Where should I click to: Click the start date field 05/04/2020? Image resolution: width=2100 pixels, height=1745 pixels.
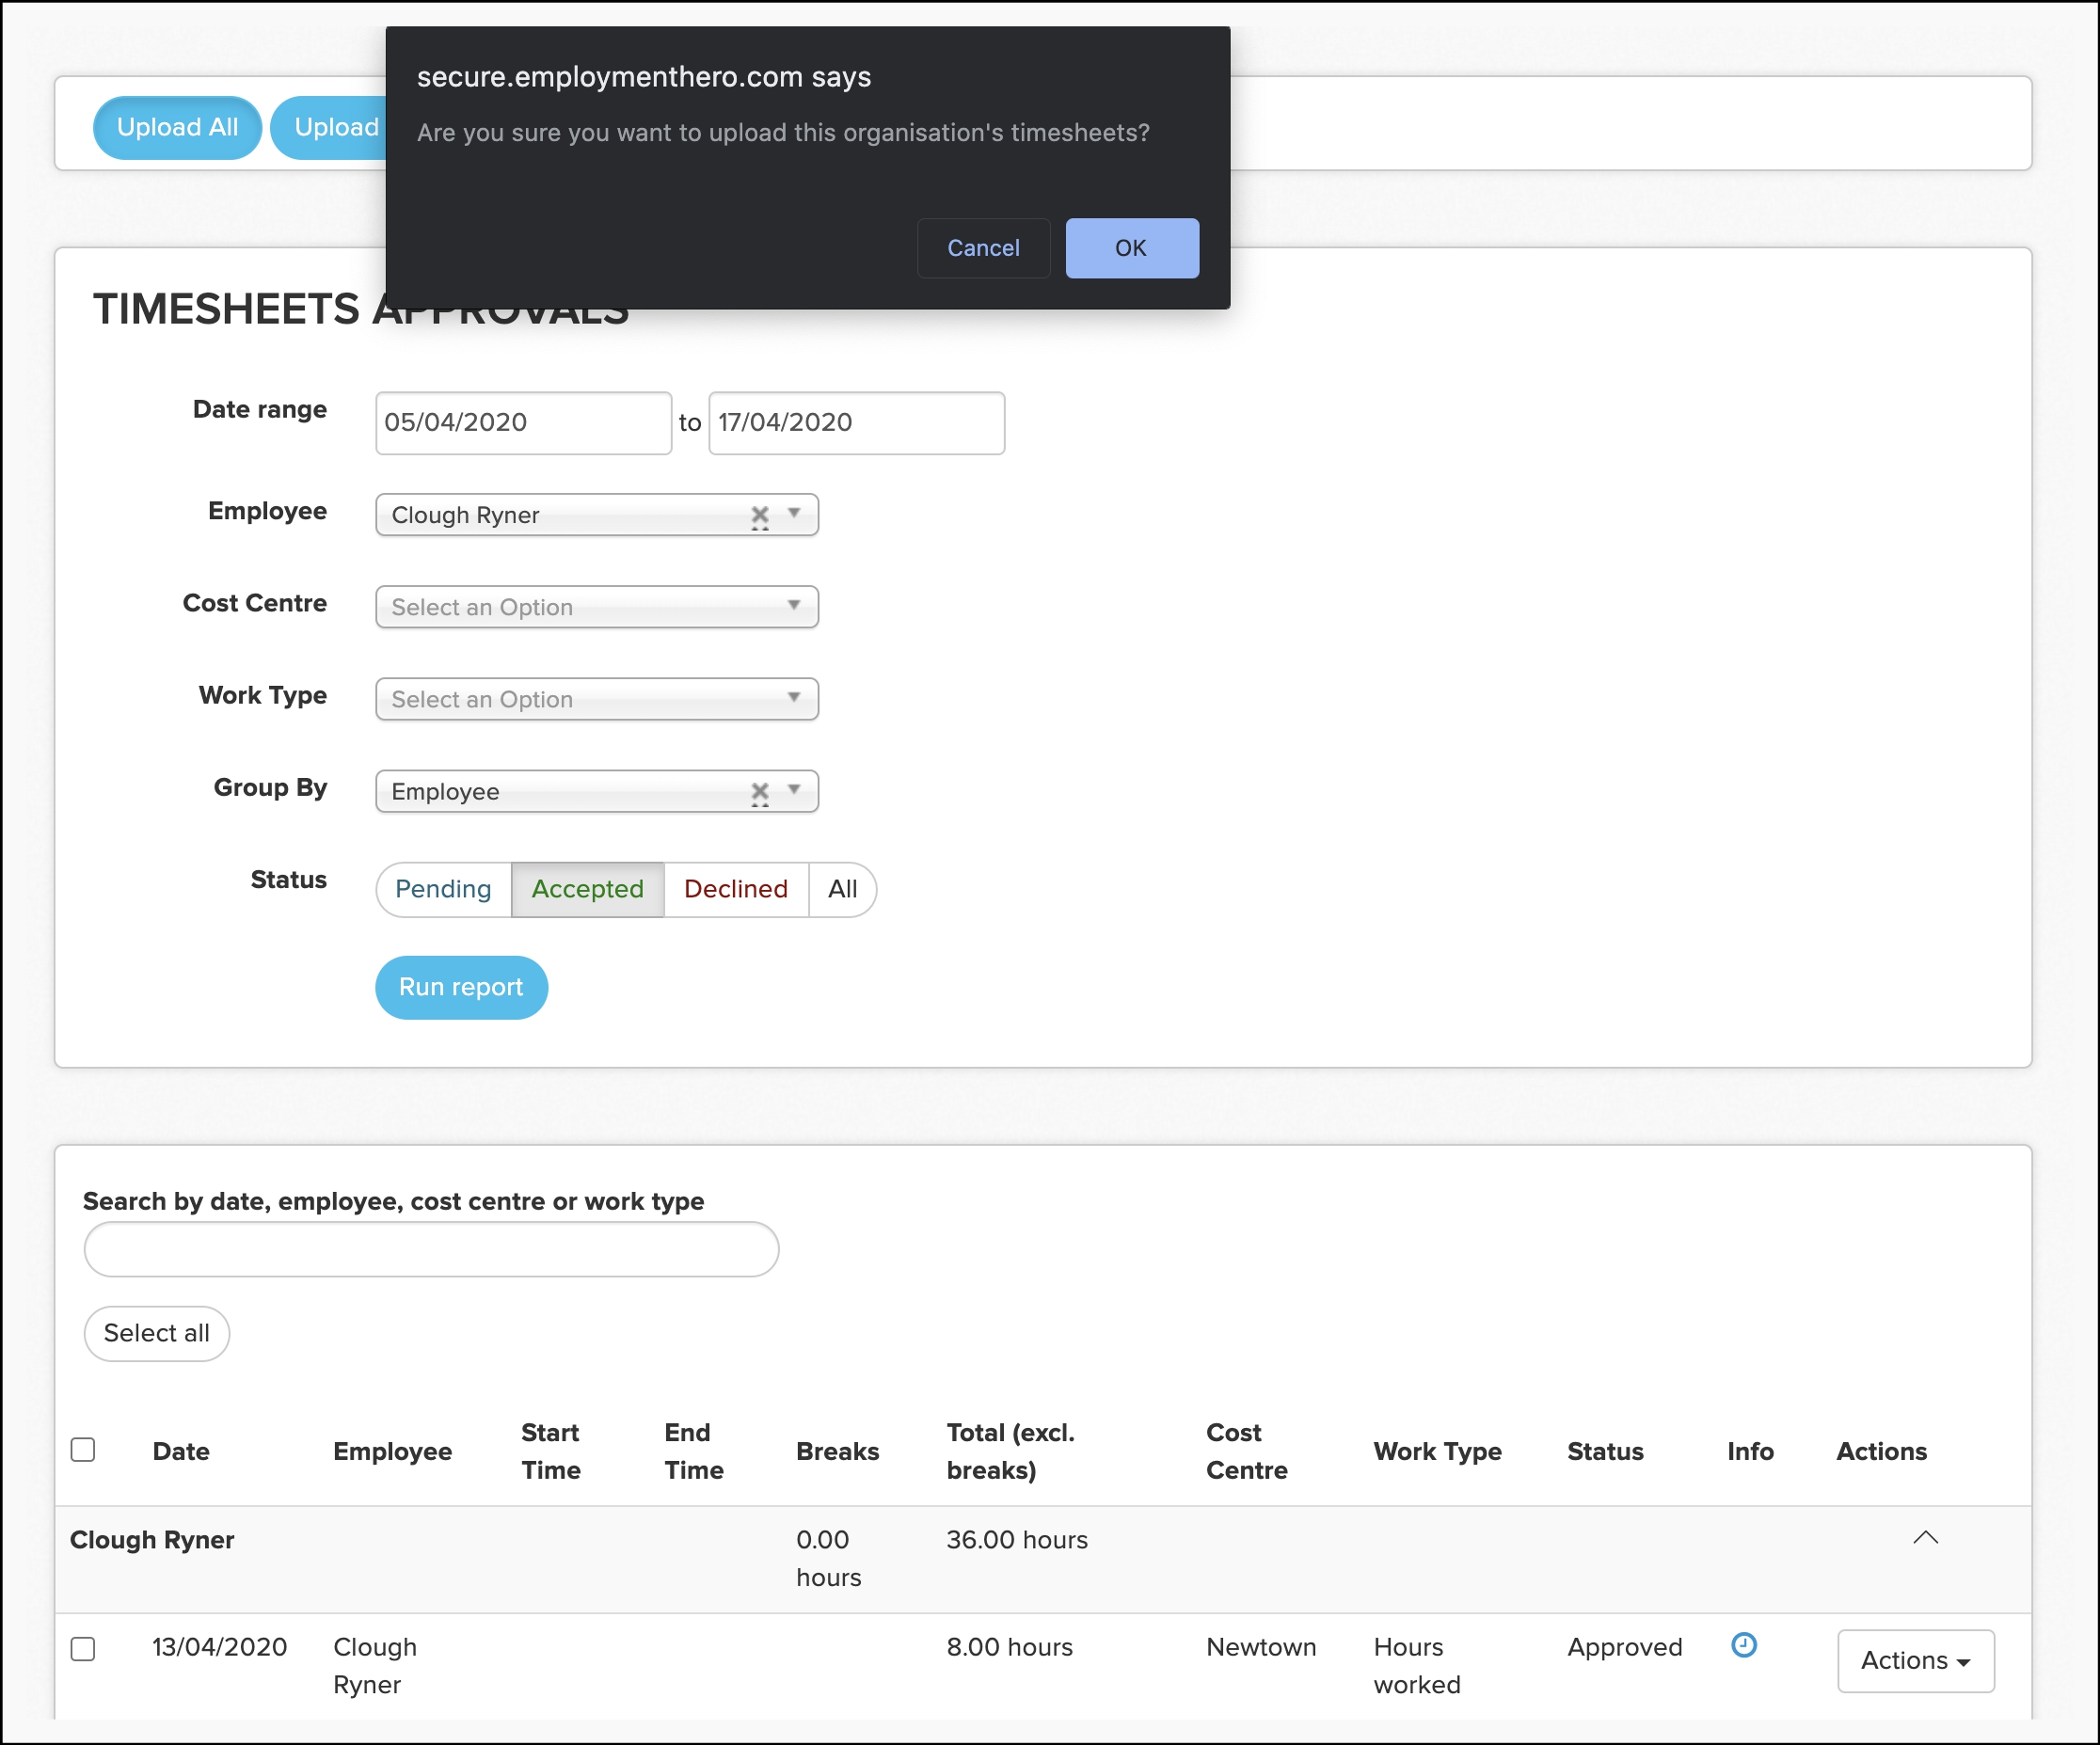pos(522,423)
